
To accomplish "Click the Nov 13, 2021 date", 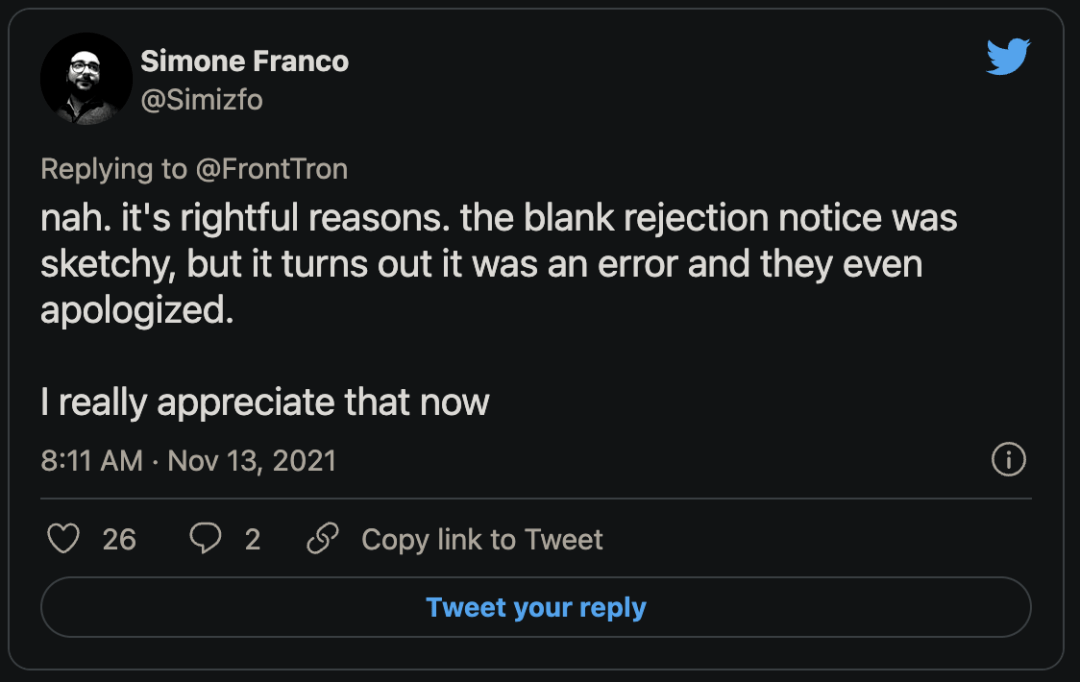I will pos(252,461).
